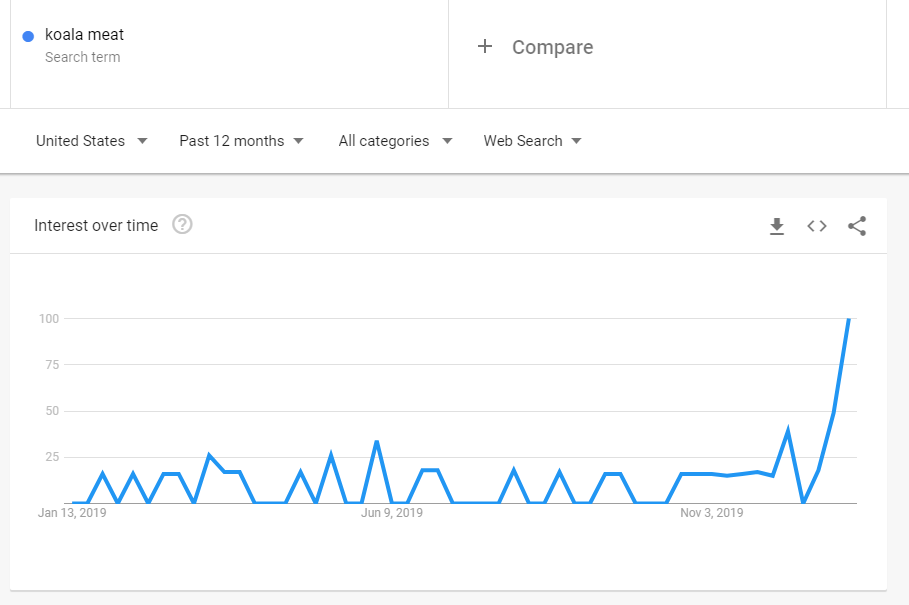Click the blue koala meat color dot

point(28,37)
